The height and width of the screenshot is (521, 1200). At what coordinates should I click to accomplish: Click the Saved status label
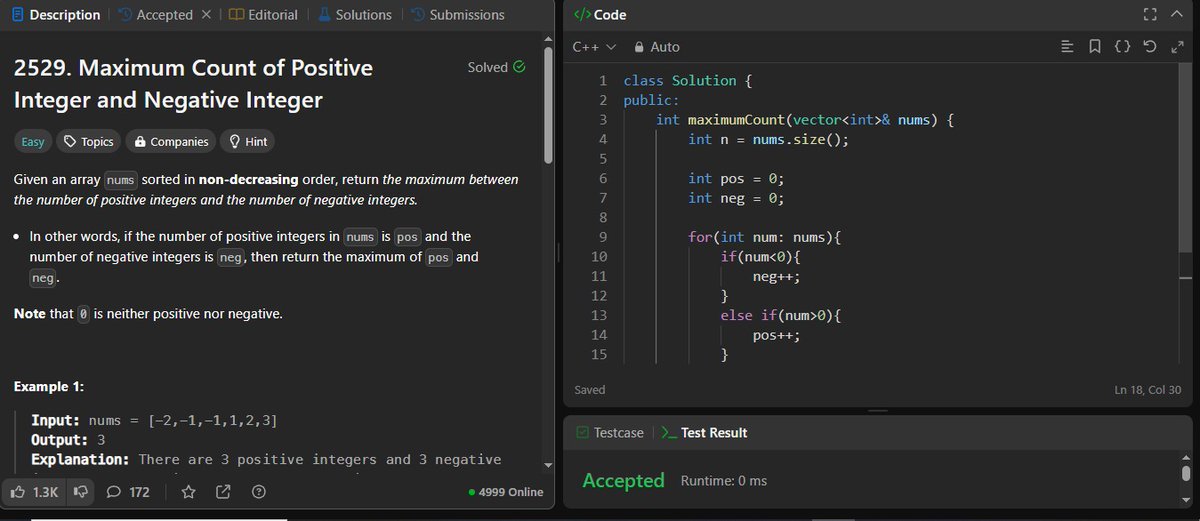590,389
